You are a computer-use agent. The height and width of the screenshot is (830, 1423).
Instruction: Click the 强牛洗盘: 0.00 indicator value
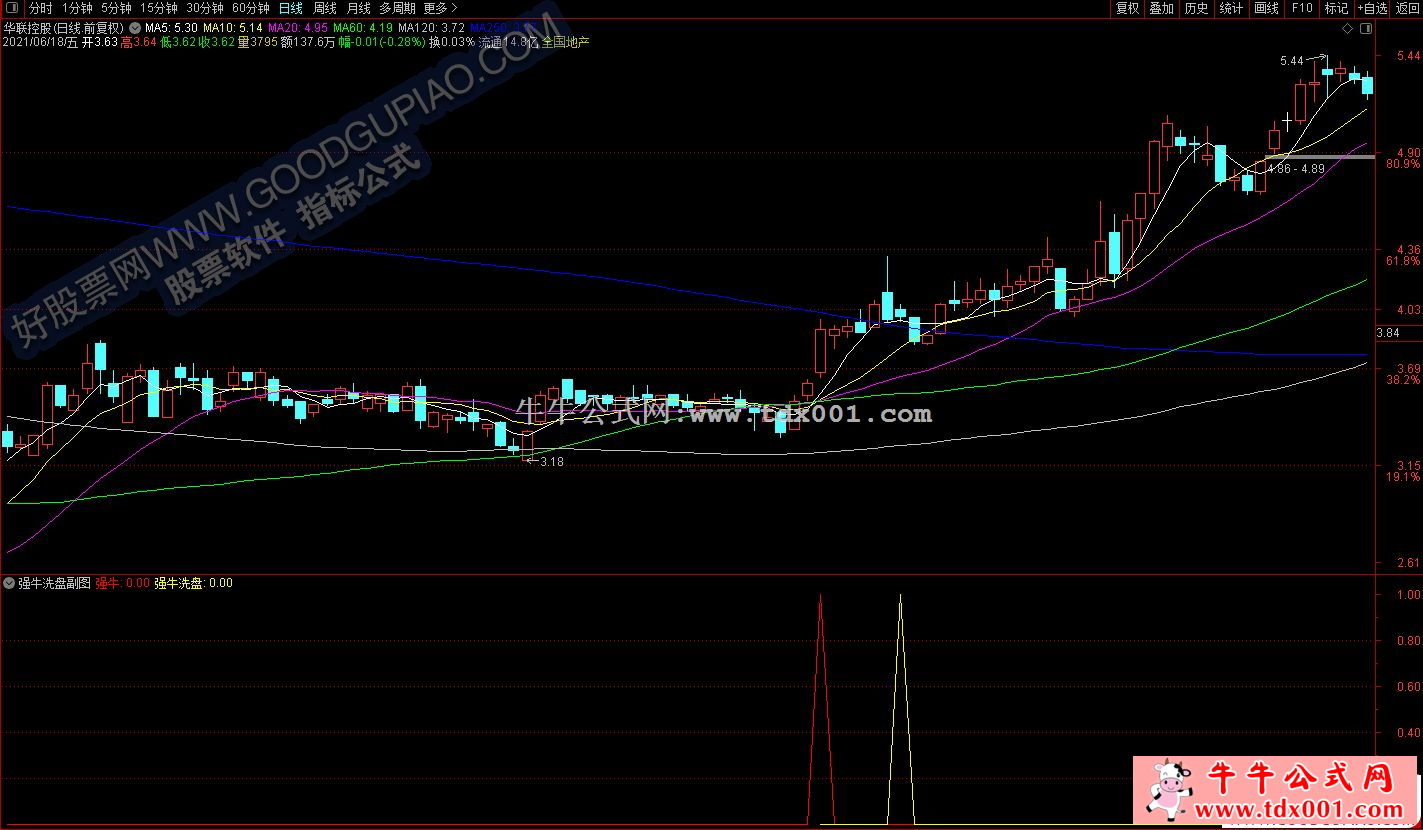click(193, 582)
